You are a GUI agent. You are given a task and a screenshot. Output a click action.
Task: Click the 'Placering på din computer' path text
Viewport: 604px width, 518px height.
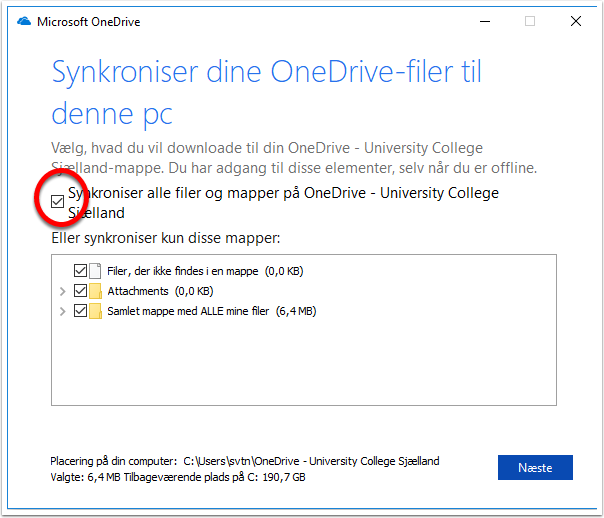pyautogui.click(x=245, y=461)
